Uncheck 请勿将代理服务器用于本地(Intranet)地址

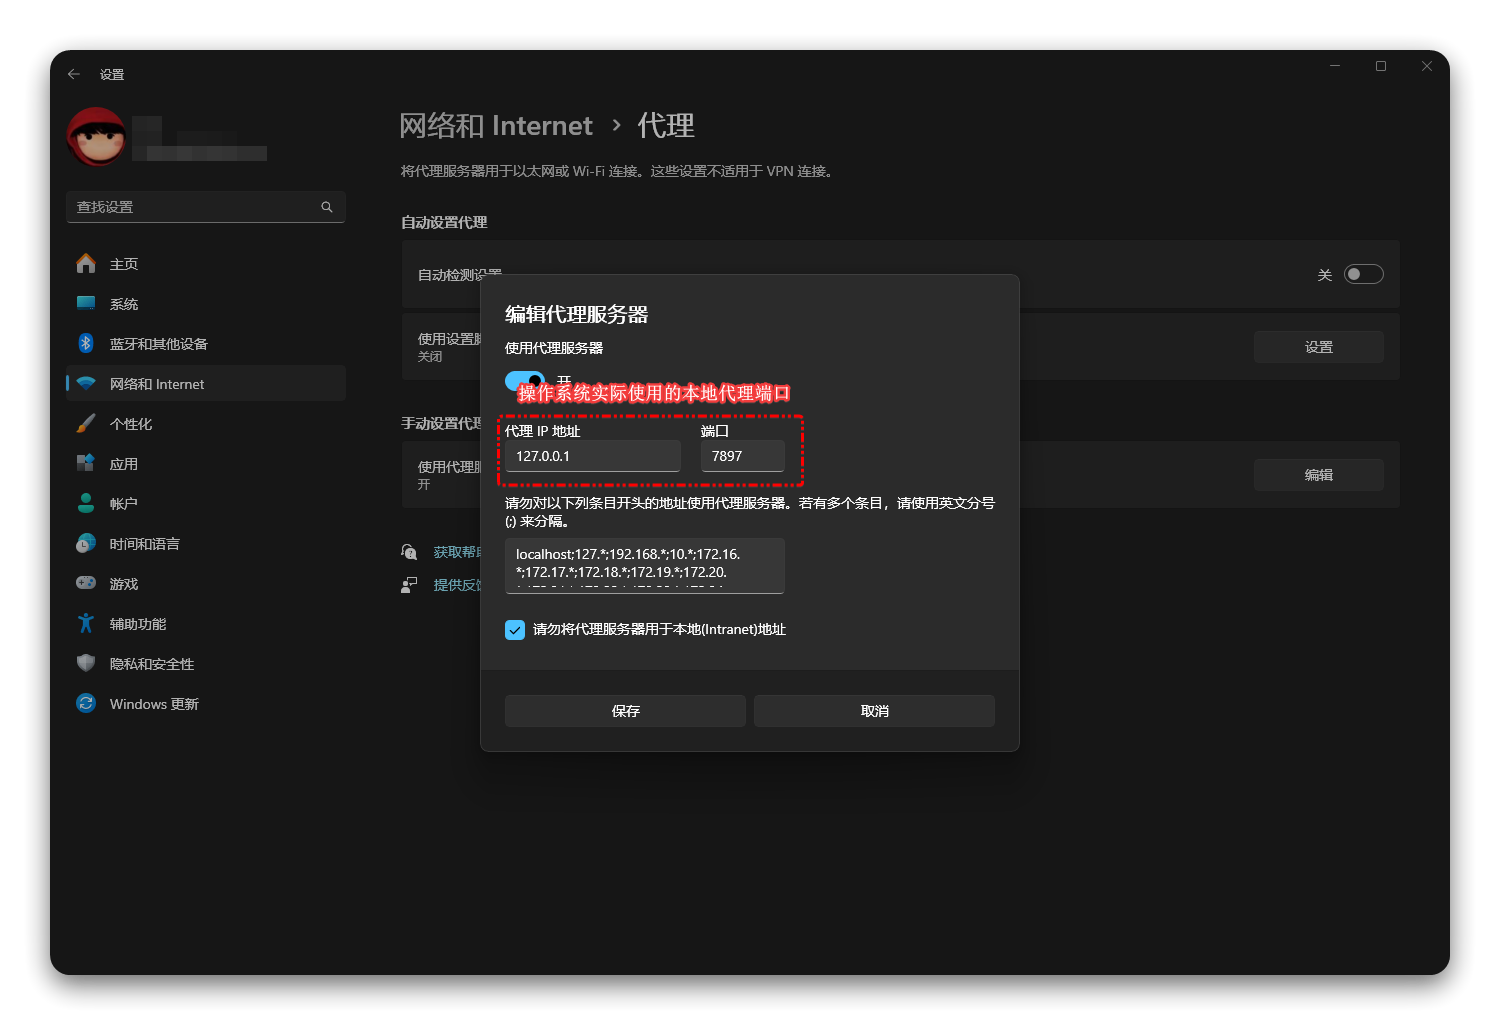(x=515, y=629)
